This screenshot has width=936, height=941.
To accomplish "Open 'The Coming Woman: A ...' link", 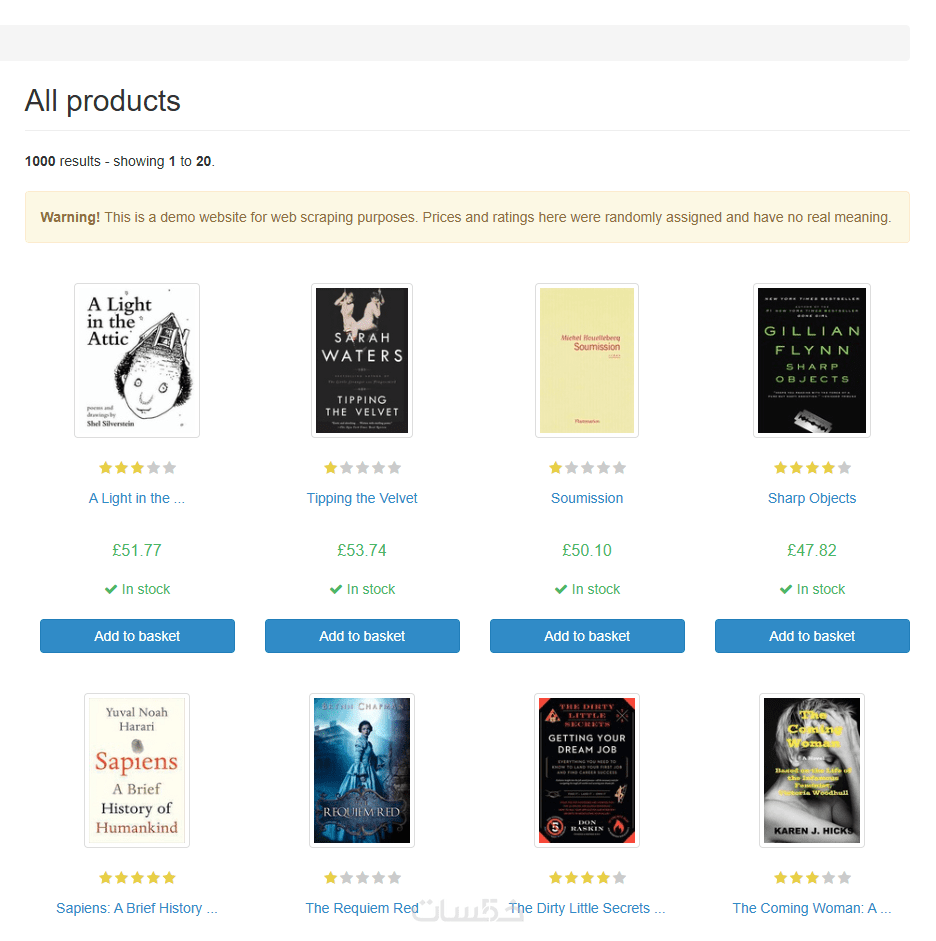I will click(x=812, y=908).
